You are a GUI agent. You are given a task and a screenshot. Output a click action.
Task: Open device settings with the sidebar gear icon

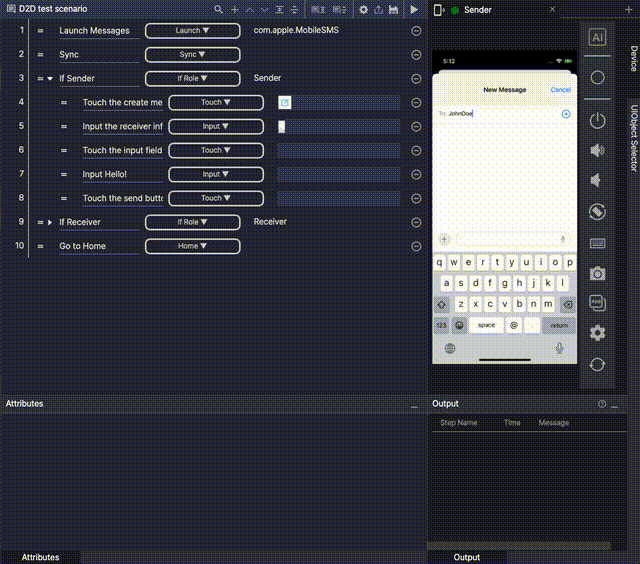click(x=597, y=333)
